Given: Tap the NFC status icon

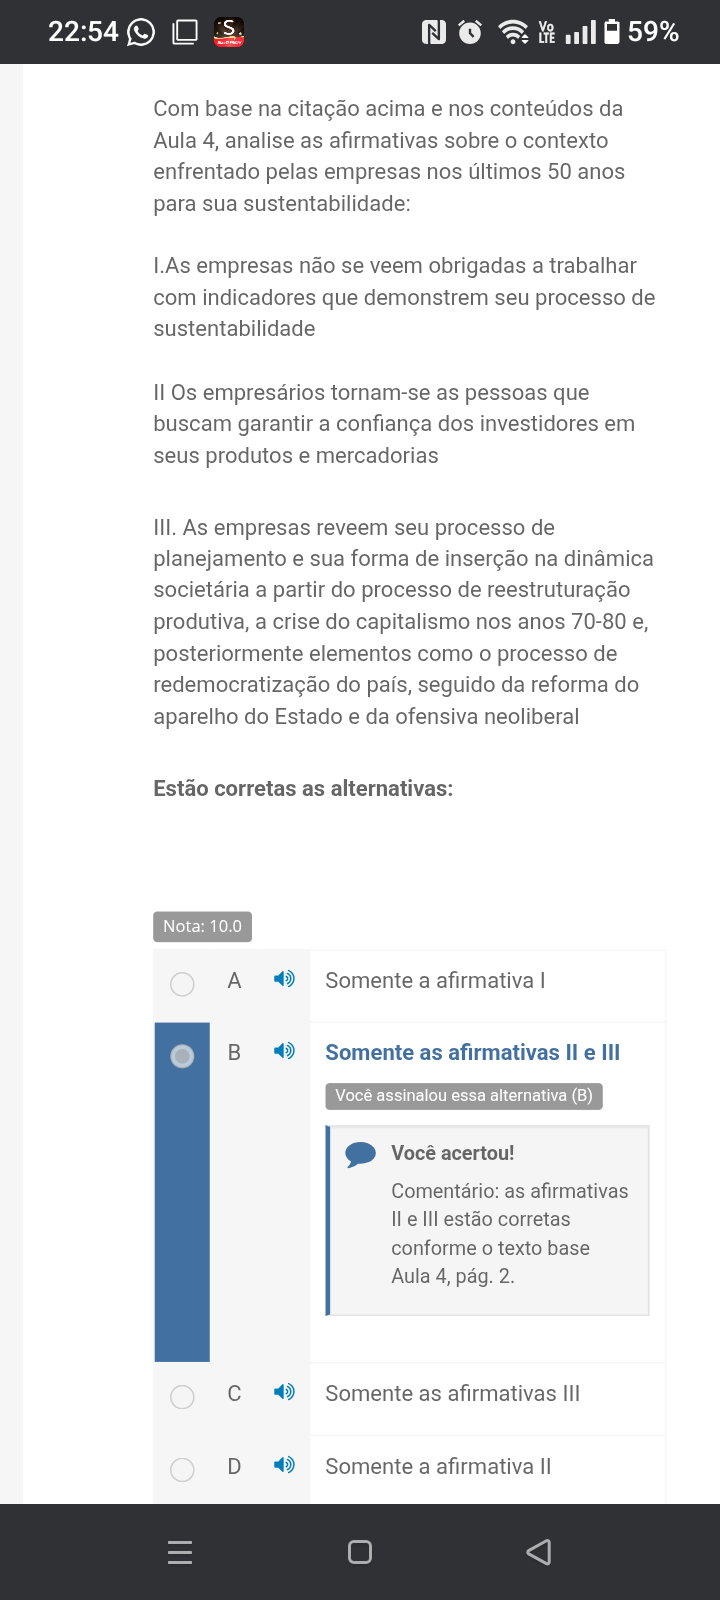Looking at the screenshot, I should click(x=434, y=33).
